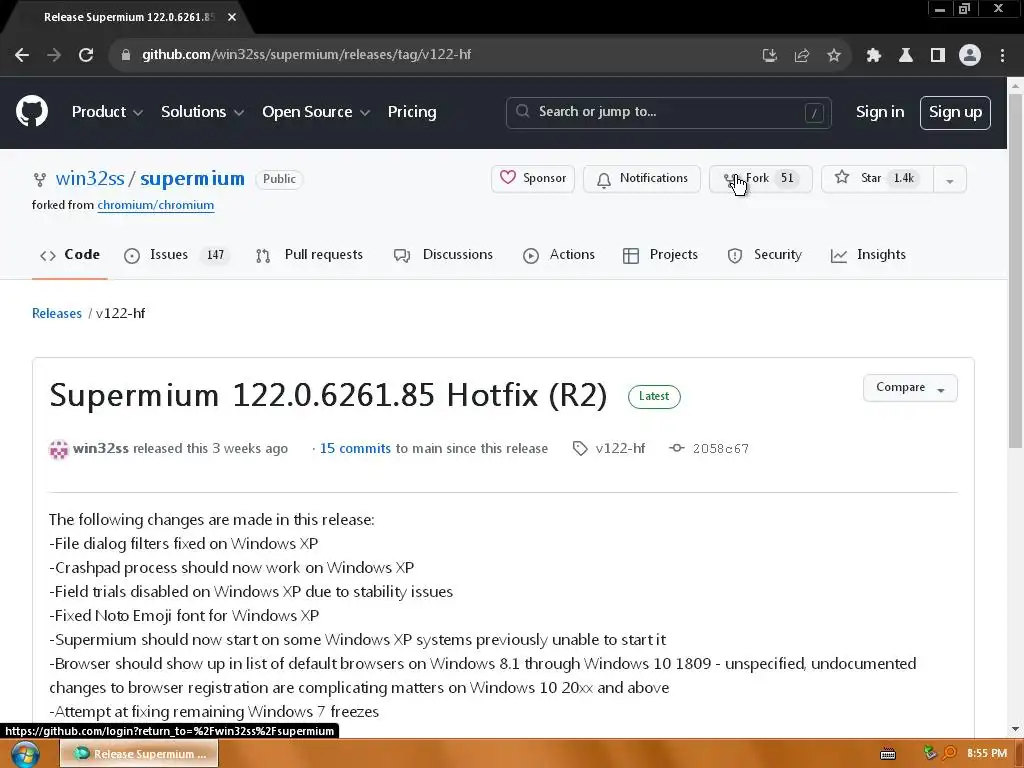Click the Latest release badge
The image size is (1024, 768).
point(654,396)
